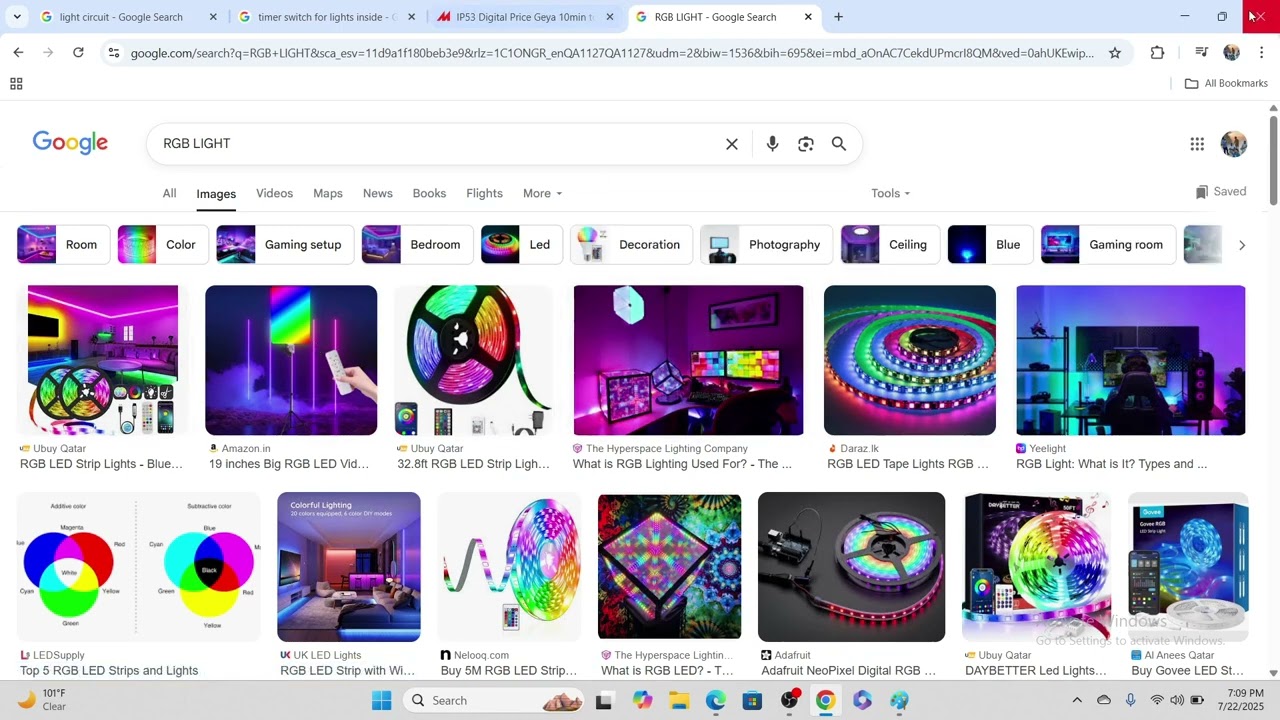The image size is (1280, 720).
Task: Click the magnifier search submit icon
Action: click(x=839, y=144)
